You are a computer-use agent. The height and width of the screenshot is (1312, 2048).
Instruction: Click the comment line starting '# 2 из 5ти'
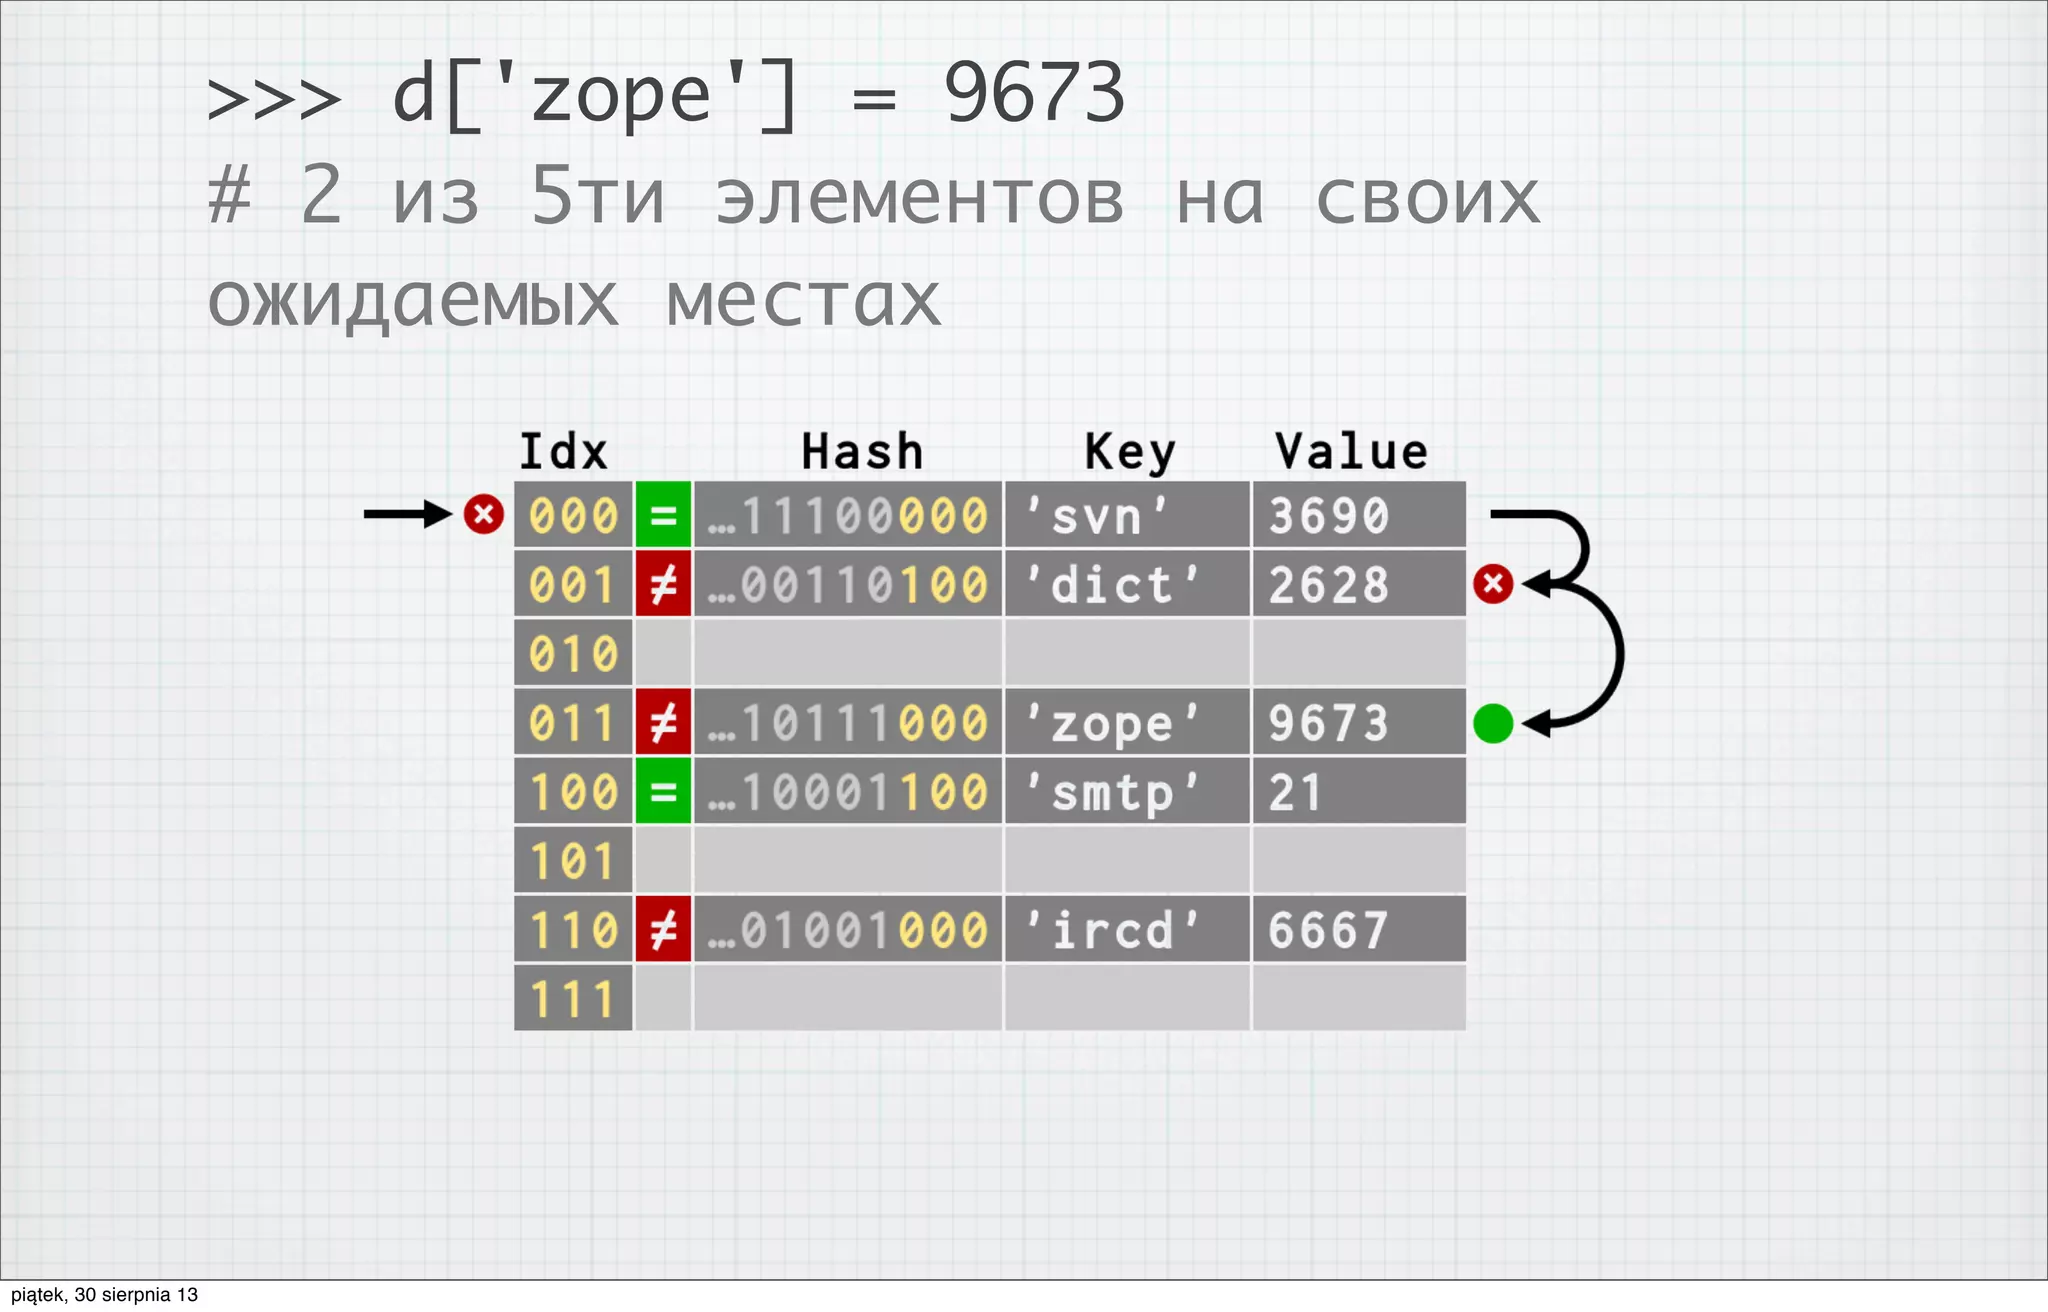pyautogui.click(x=874, y=196)
